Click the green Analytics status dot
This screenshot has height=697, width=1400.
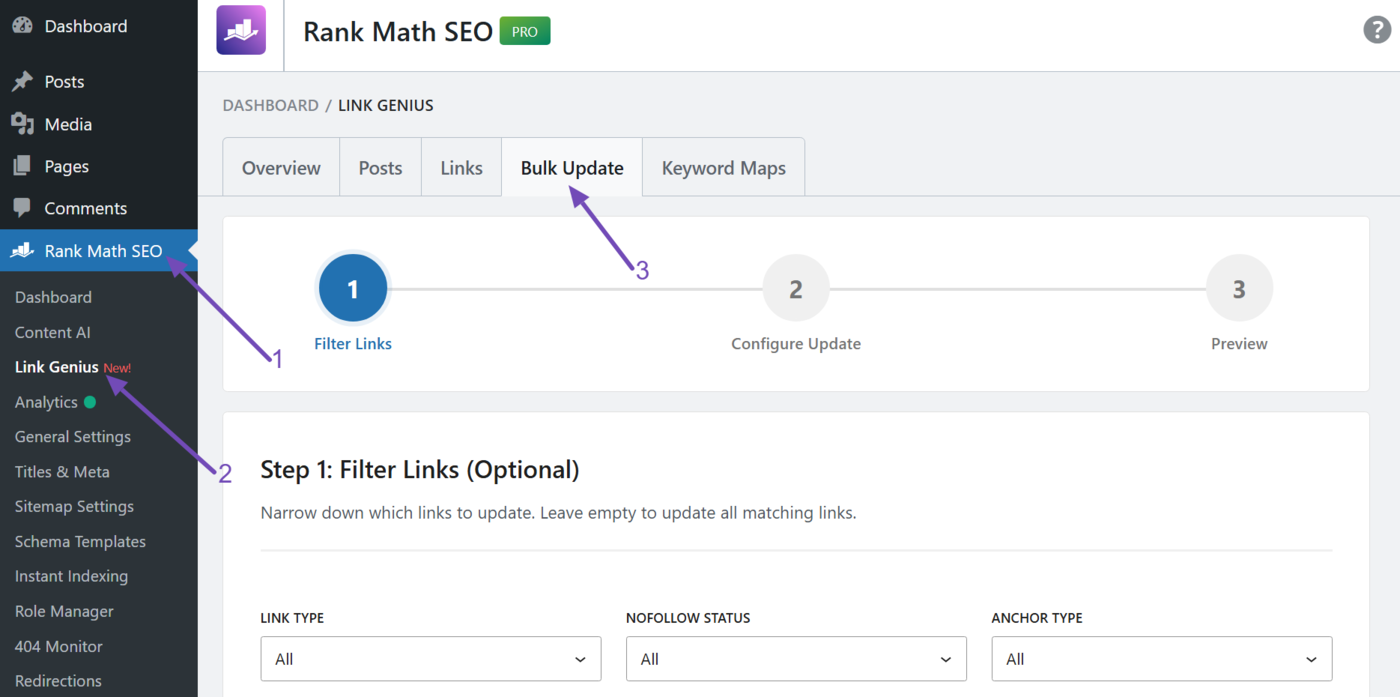[90, 402]
